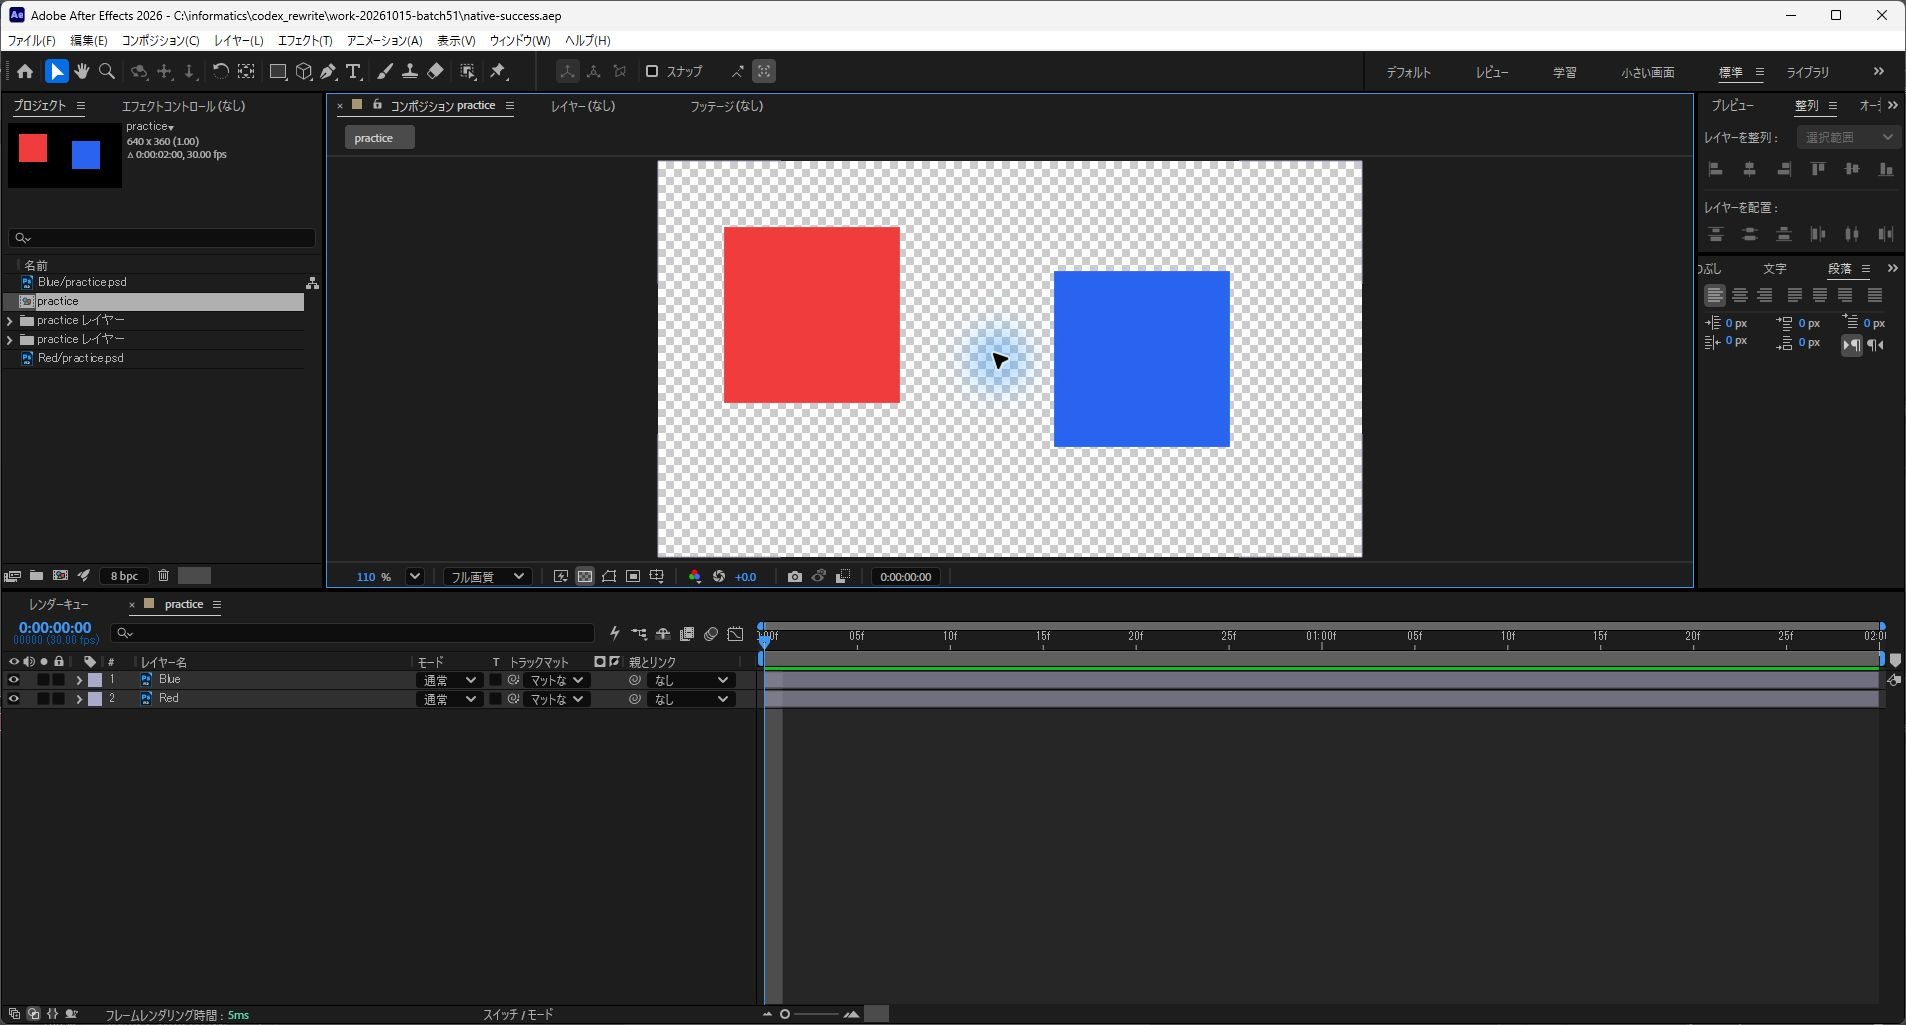Hide the Red layer with eye toggle

(13, 699)
